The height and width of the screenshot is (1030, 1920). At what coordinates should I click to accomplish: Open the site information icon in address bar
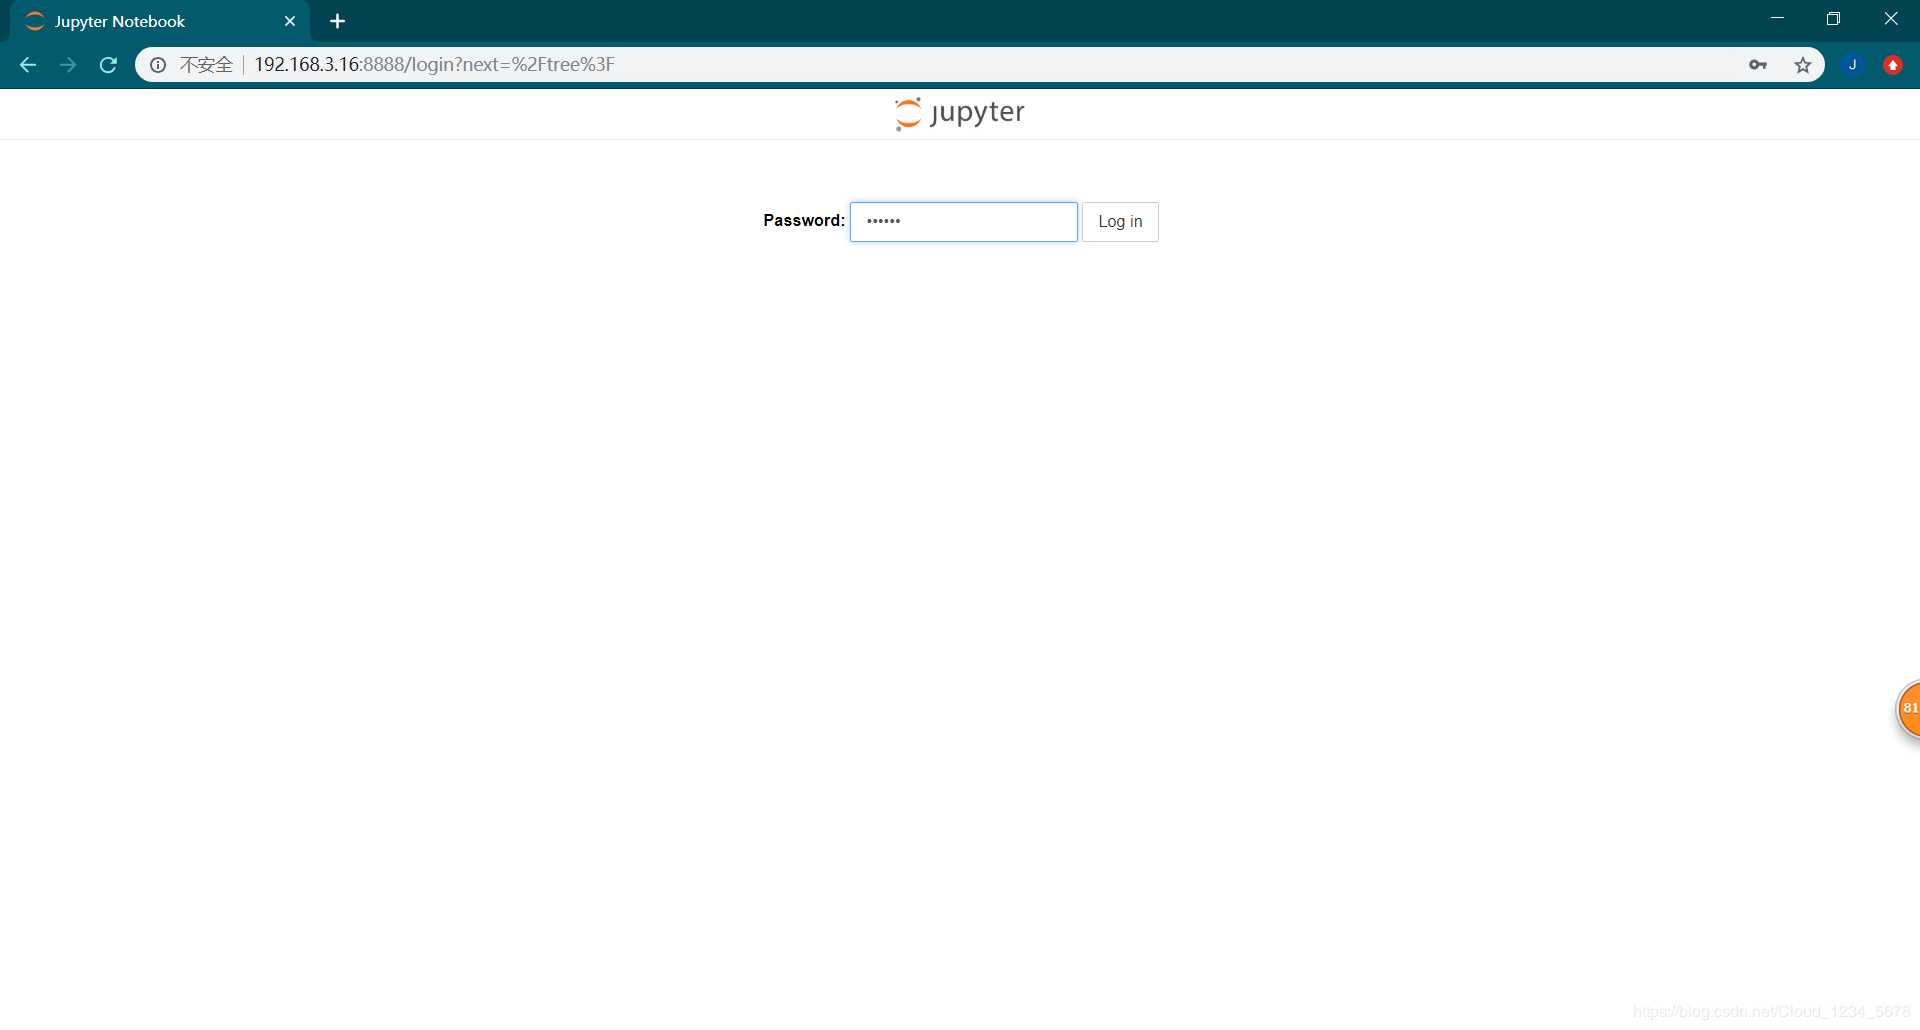[158, 65]
